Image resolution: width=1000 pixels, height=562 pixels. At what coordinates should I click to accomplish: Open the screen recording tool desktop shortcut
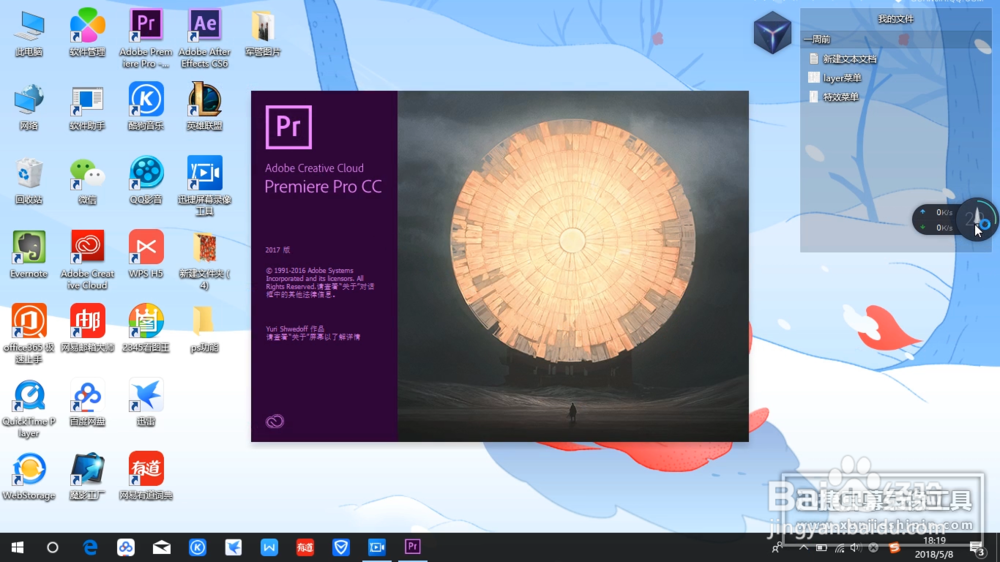[204, 186]
